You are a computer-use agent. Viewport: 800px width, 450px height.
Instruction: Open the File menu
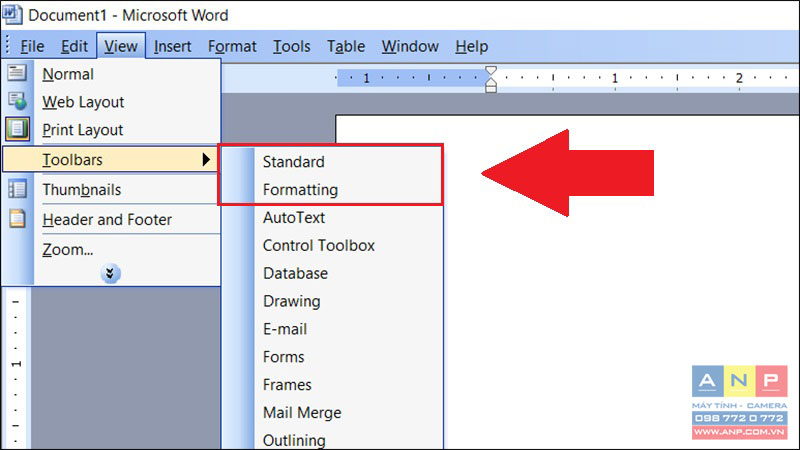pyautogui.click(x=32, y=46)
